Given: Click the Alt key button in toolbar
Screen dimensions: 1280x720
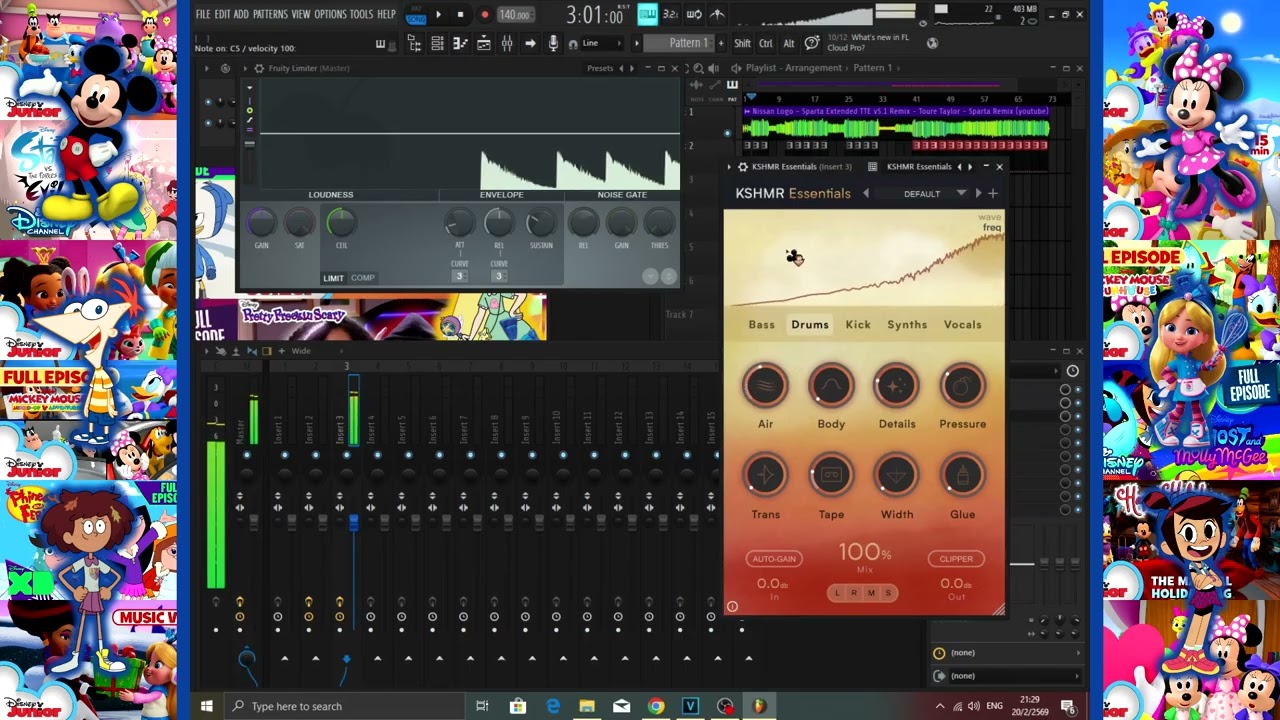Looking at the screenshot, I should pyautogui.click(x=788, y=43).
